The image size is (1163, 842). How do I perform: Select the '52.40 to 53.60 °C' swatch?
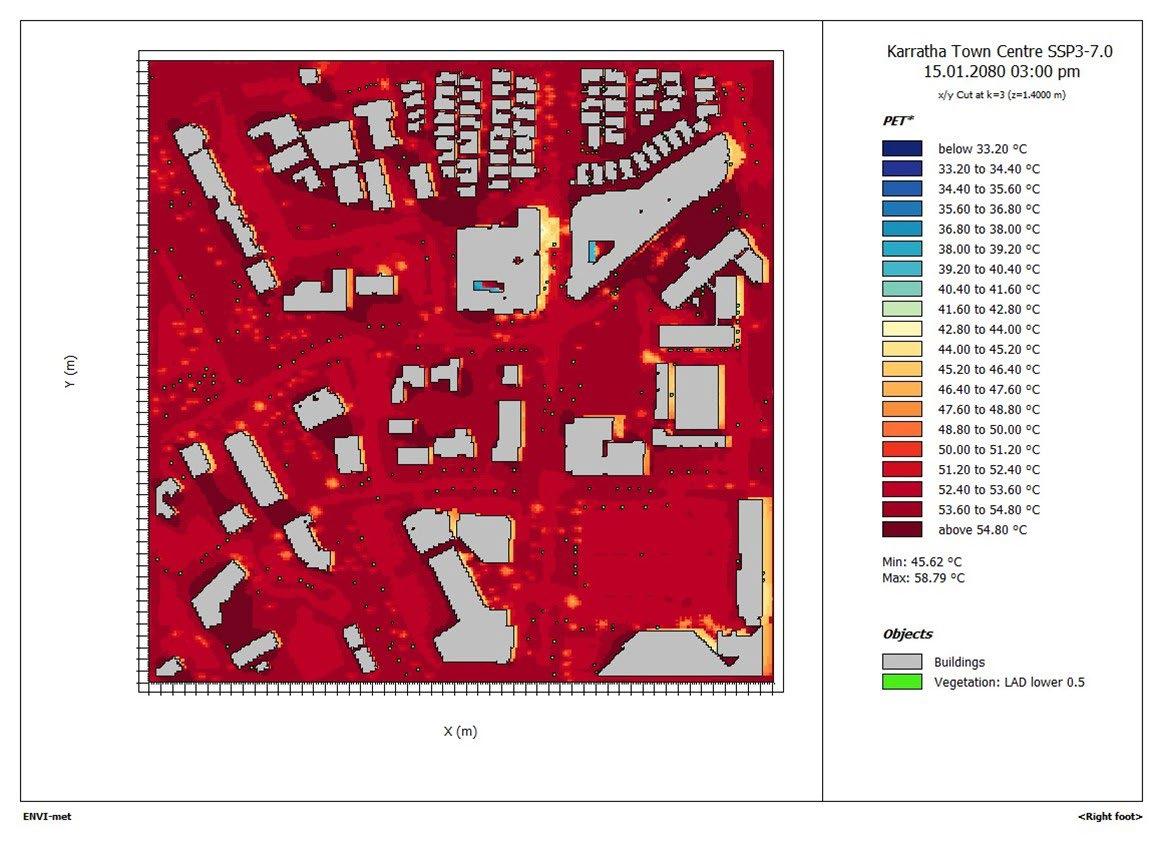902,489
